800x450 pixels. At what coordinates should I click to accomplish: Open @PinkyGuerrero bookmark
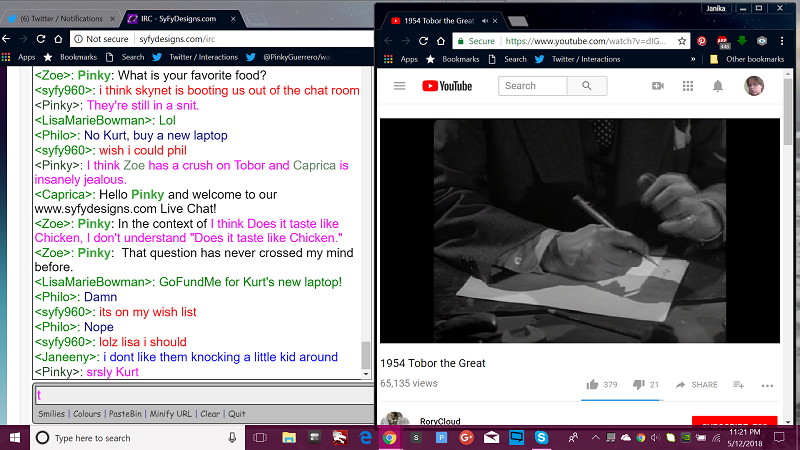(288, 57)
